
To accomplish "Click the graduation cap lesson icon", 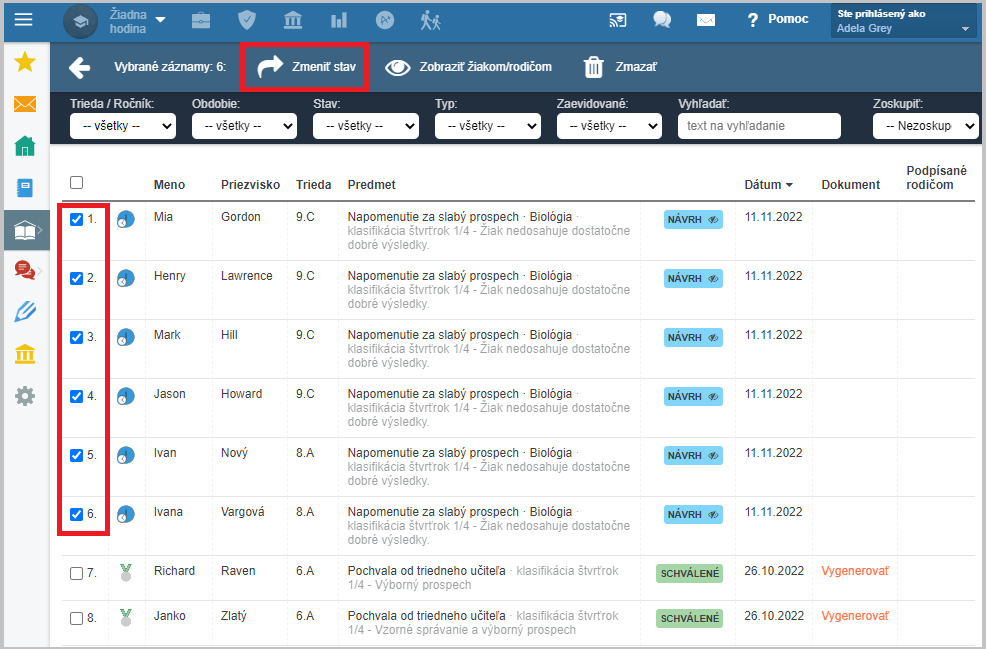I will (x=80, y=21).
